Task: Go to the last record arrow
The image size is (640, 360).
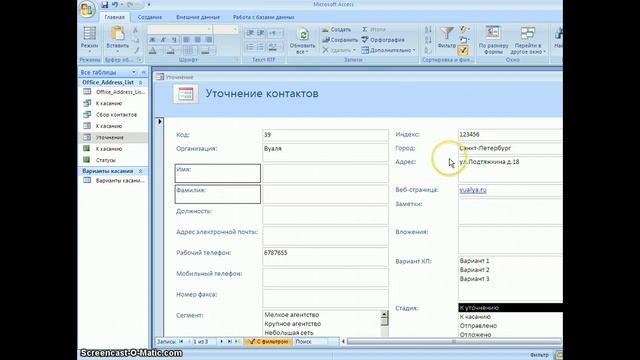Action: (x=229, y=341)
